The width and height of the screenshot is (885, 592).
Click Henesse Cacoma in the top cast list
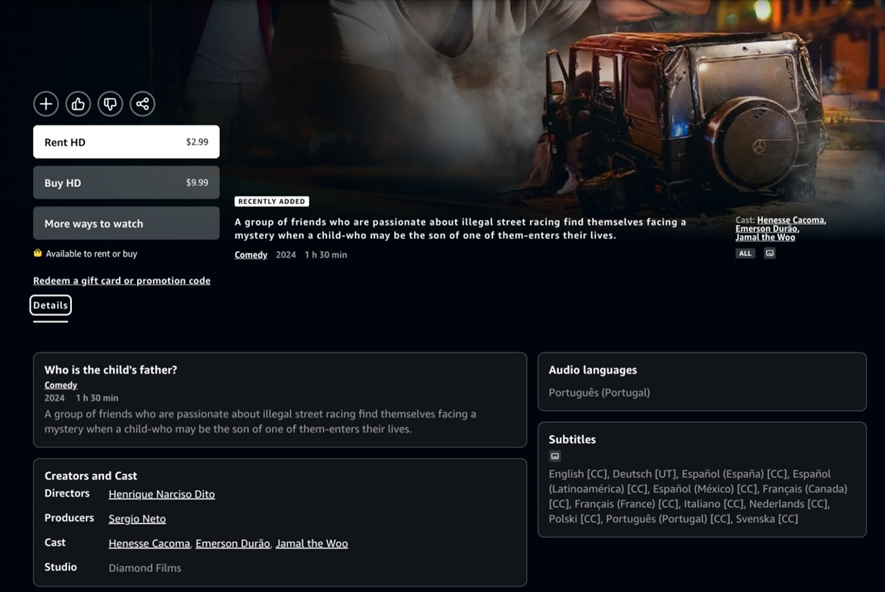pyautogui.click(x=790, y=220)
